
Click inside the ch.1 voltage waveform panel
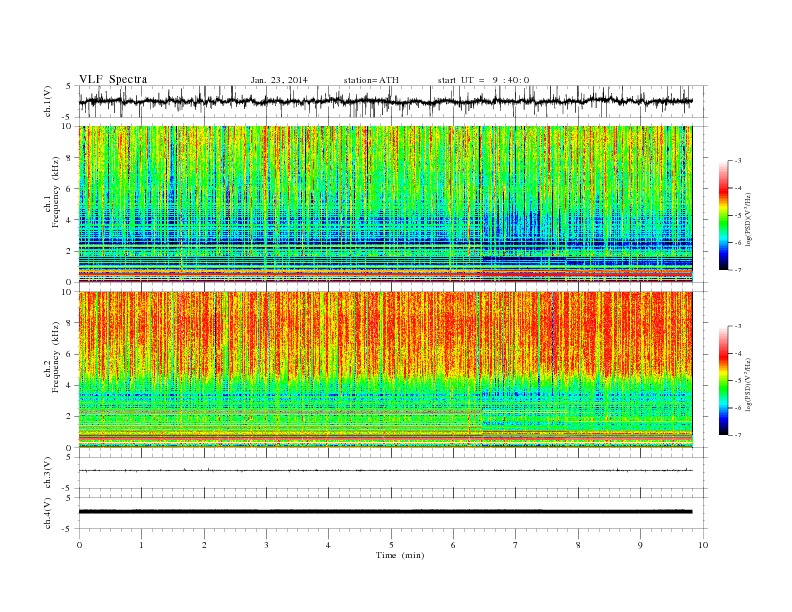click(393, 101)
